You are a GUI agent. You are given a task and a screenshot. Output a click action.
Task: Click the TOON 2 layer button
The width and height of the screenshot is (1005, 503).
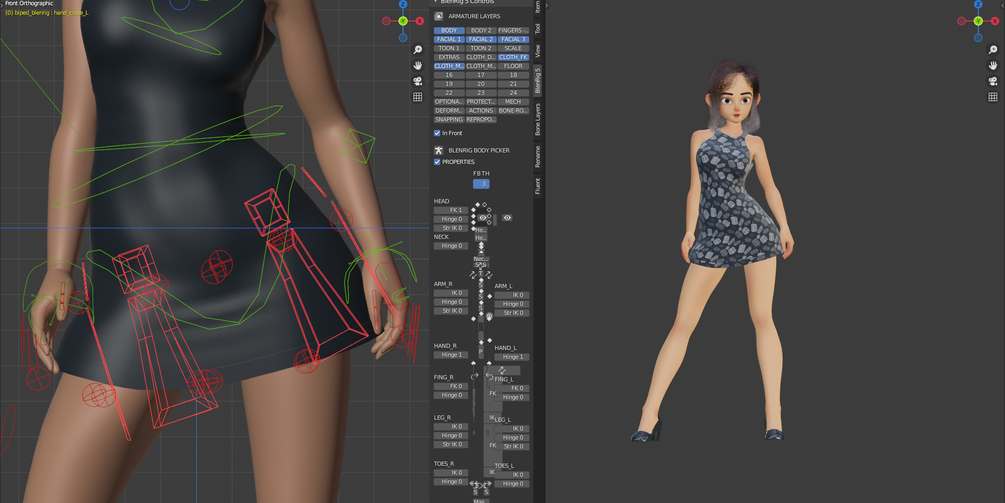481,48
